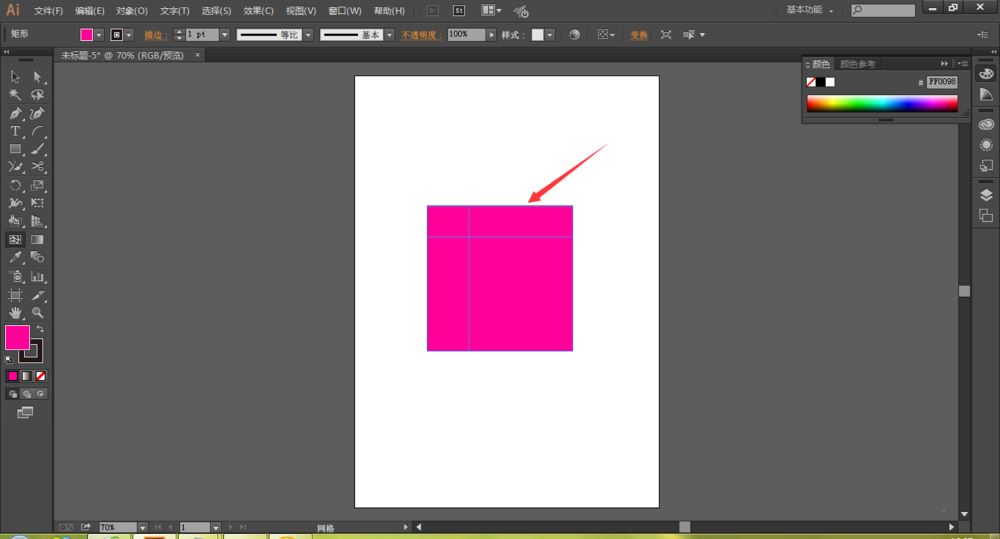Image resolution: width=1000 pixels, height=539 pixels.
Task: Activate the Type tool
Action: [15, 131]
